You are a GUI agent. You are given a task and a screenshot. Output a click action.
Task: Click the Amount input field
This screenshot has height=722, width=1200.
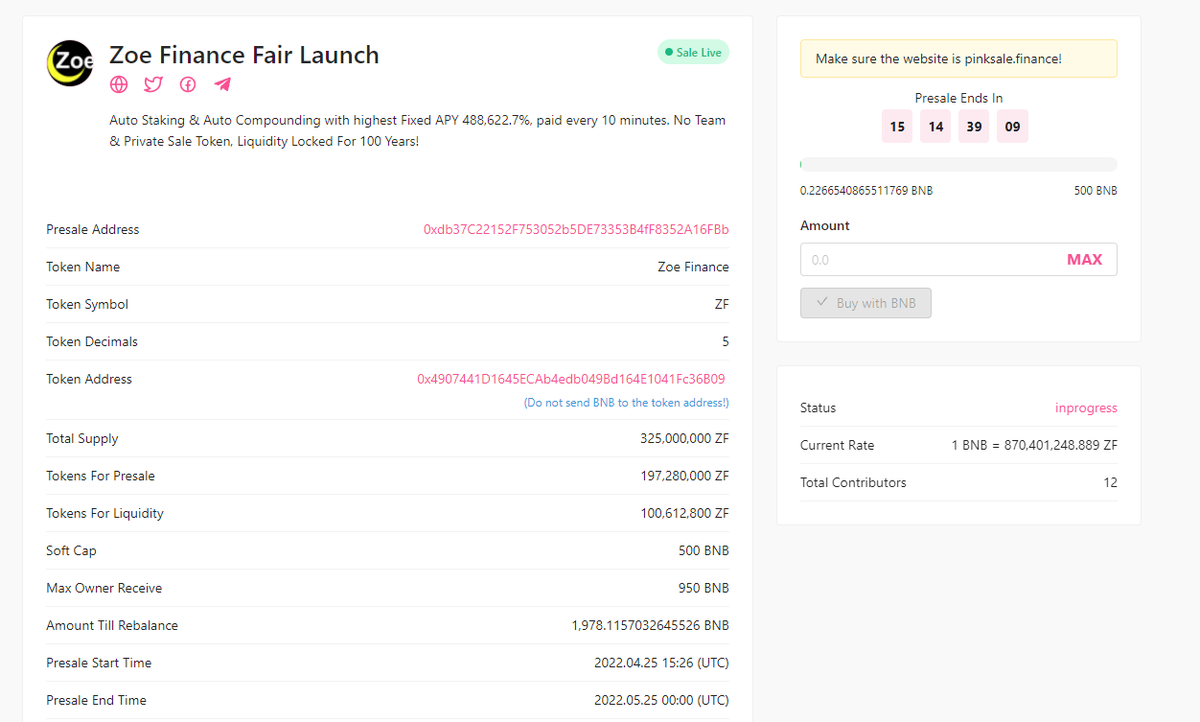pyautogui.click(x=930, y=260)
